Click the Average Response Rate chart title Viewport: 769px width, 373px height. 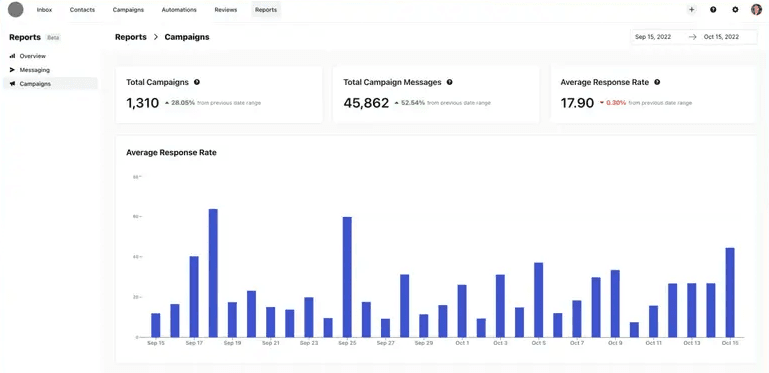(x=171, y=152)
